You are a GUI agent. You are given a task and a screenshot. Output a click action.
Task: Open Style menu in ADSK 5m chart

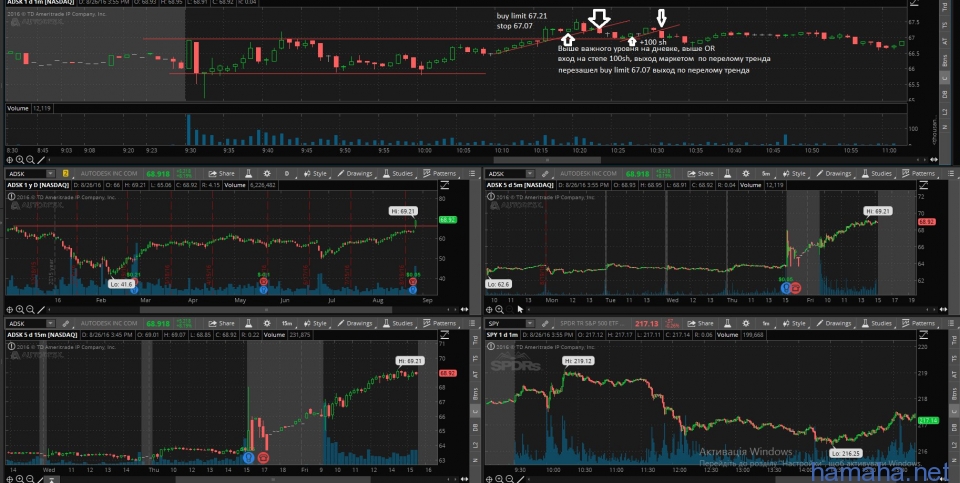(794, 173)
